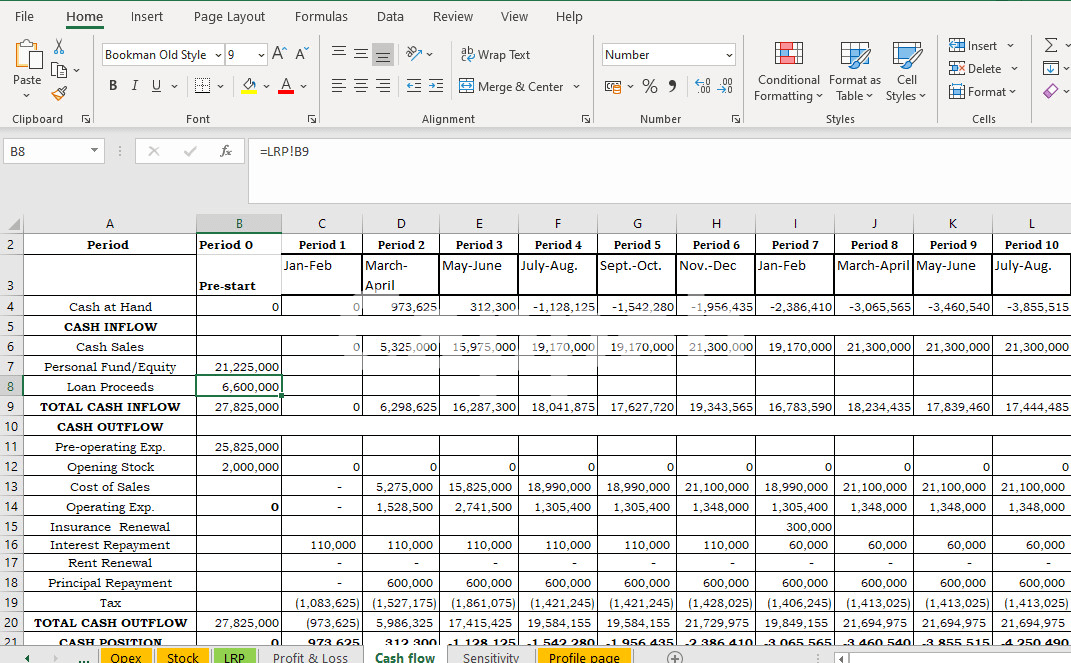This screenshot has width=1071, height=663.
Task: Click the Cut scissors icon
Action: pos(59,47)
